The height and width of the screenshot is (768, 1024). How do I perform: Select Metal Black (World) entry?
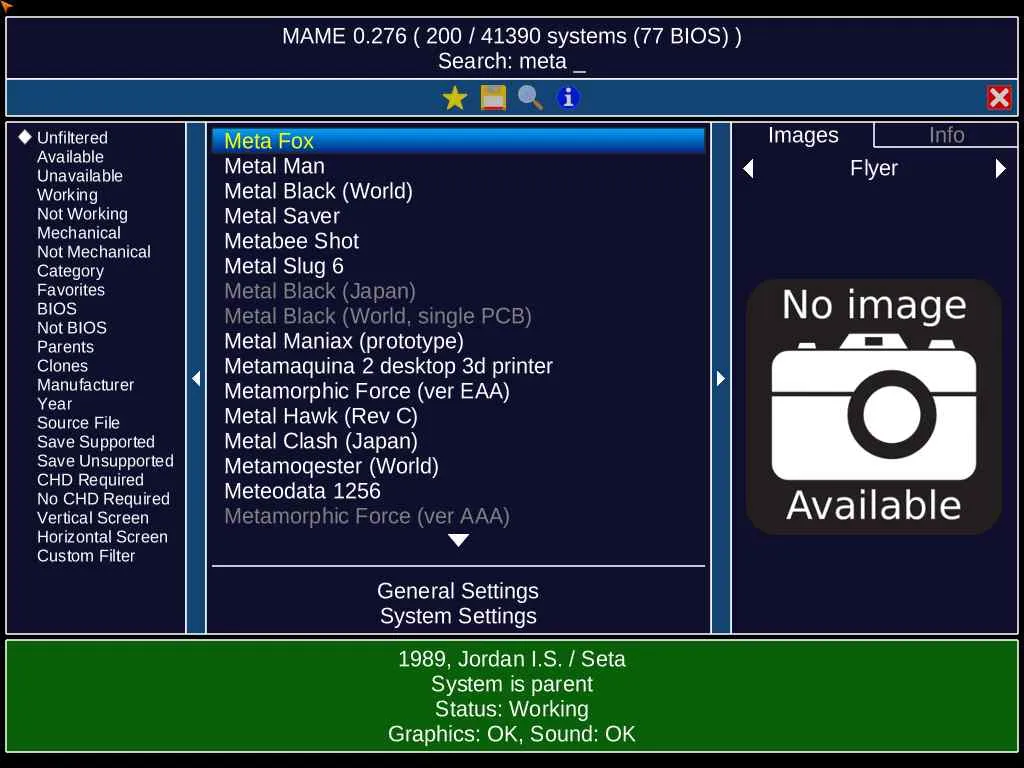pos(458,191)
